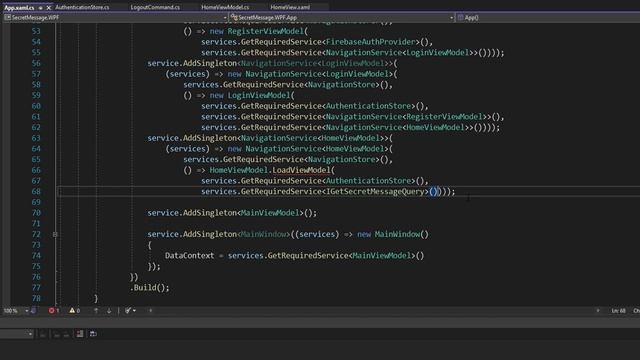Click AuthenticationStore on line 60
The image size is (640, 360).
click(x=368, y=106)
